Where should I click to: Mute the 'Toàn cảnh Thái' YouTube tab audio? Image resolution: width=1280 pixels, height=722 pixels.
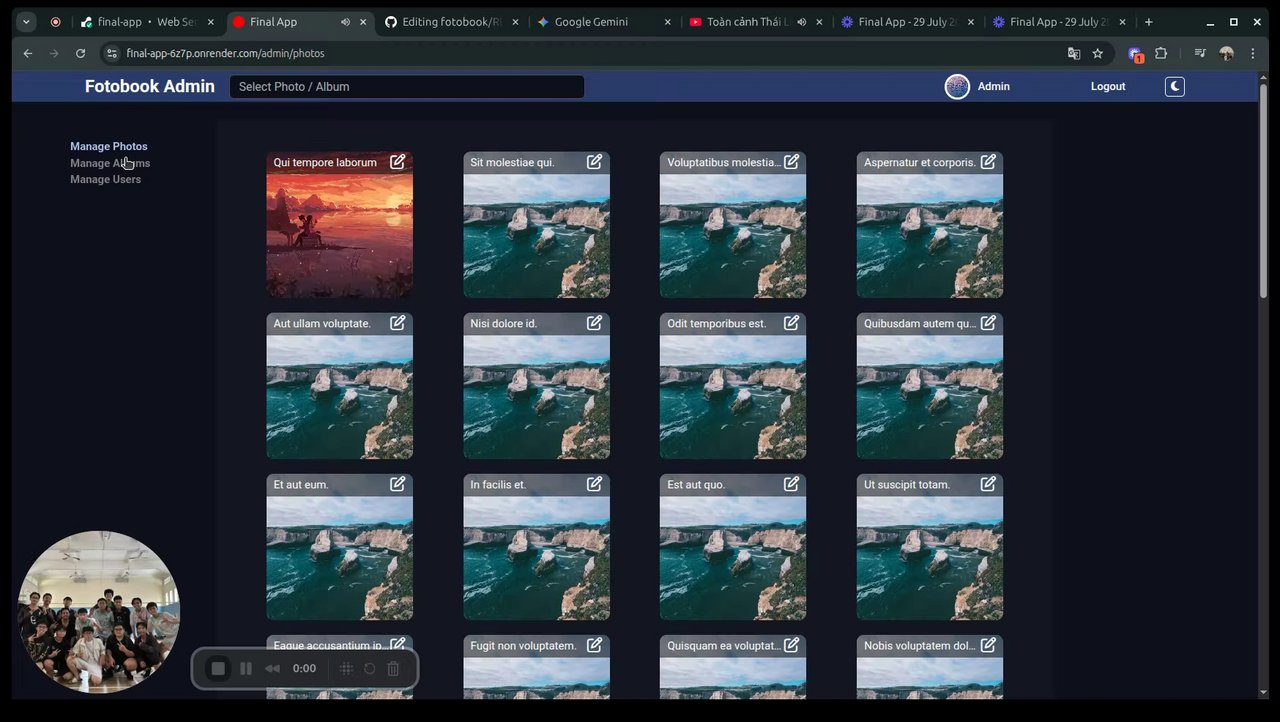[802, 22]
